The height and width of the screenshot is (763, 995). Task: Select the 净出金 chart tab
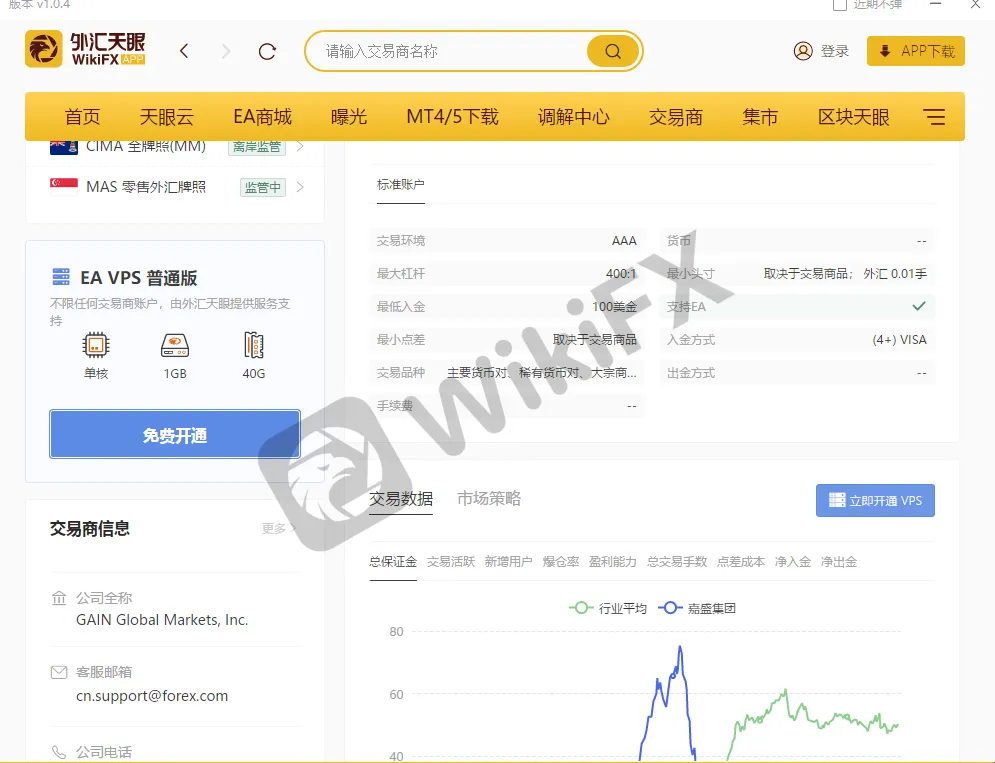tap(838, 562)
